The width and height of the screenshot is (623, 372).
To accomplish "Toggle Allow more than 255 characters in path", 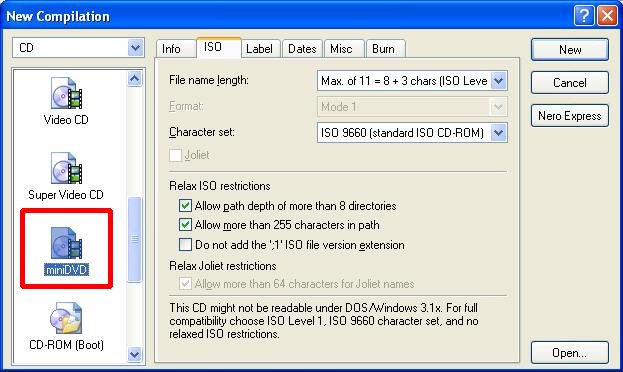I will point(185,225).
